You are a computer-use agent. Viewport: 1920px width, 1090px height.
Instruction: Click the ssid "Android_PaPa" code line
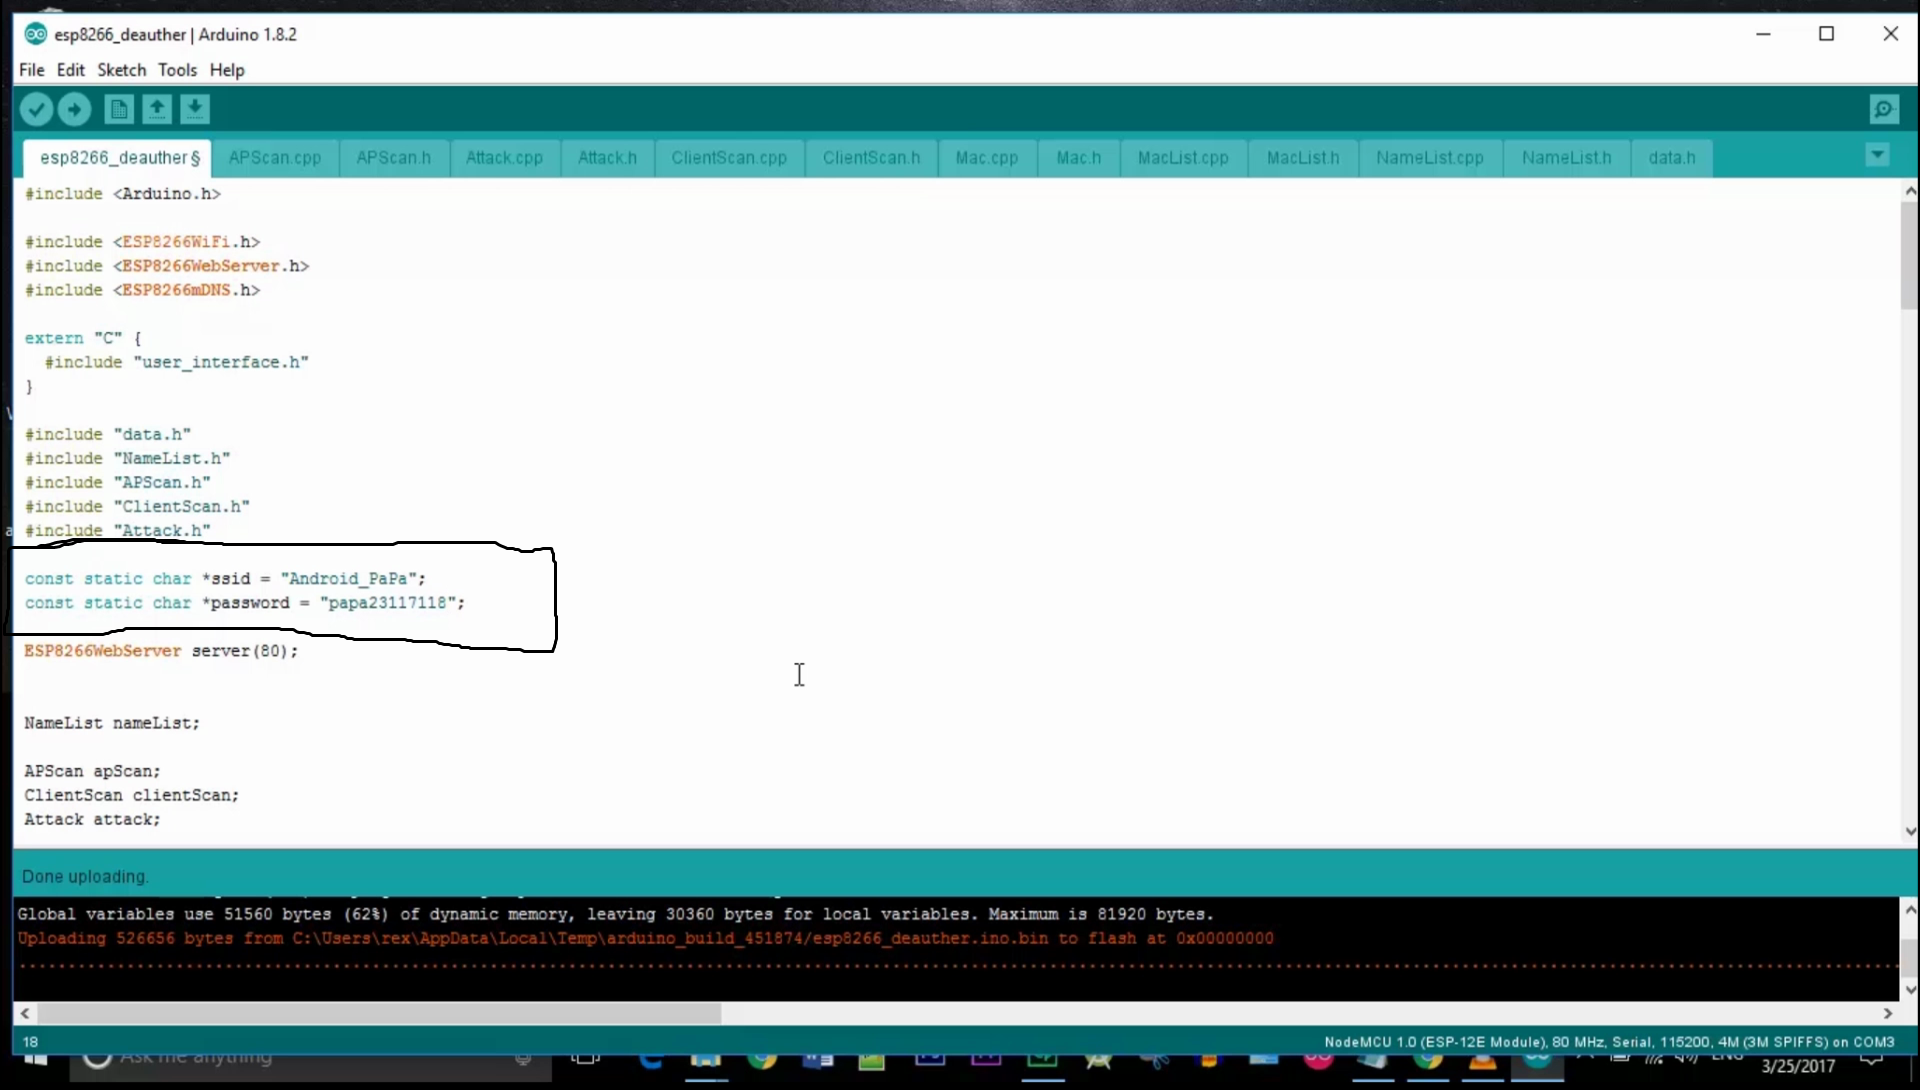coord(225,579)
